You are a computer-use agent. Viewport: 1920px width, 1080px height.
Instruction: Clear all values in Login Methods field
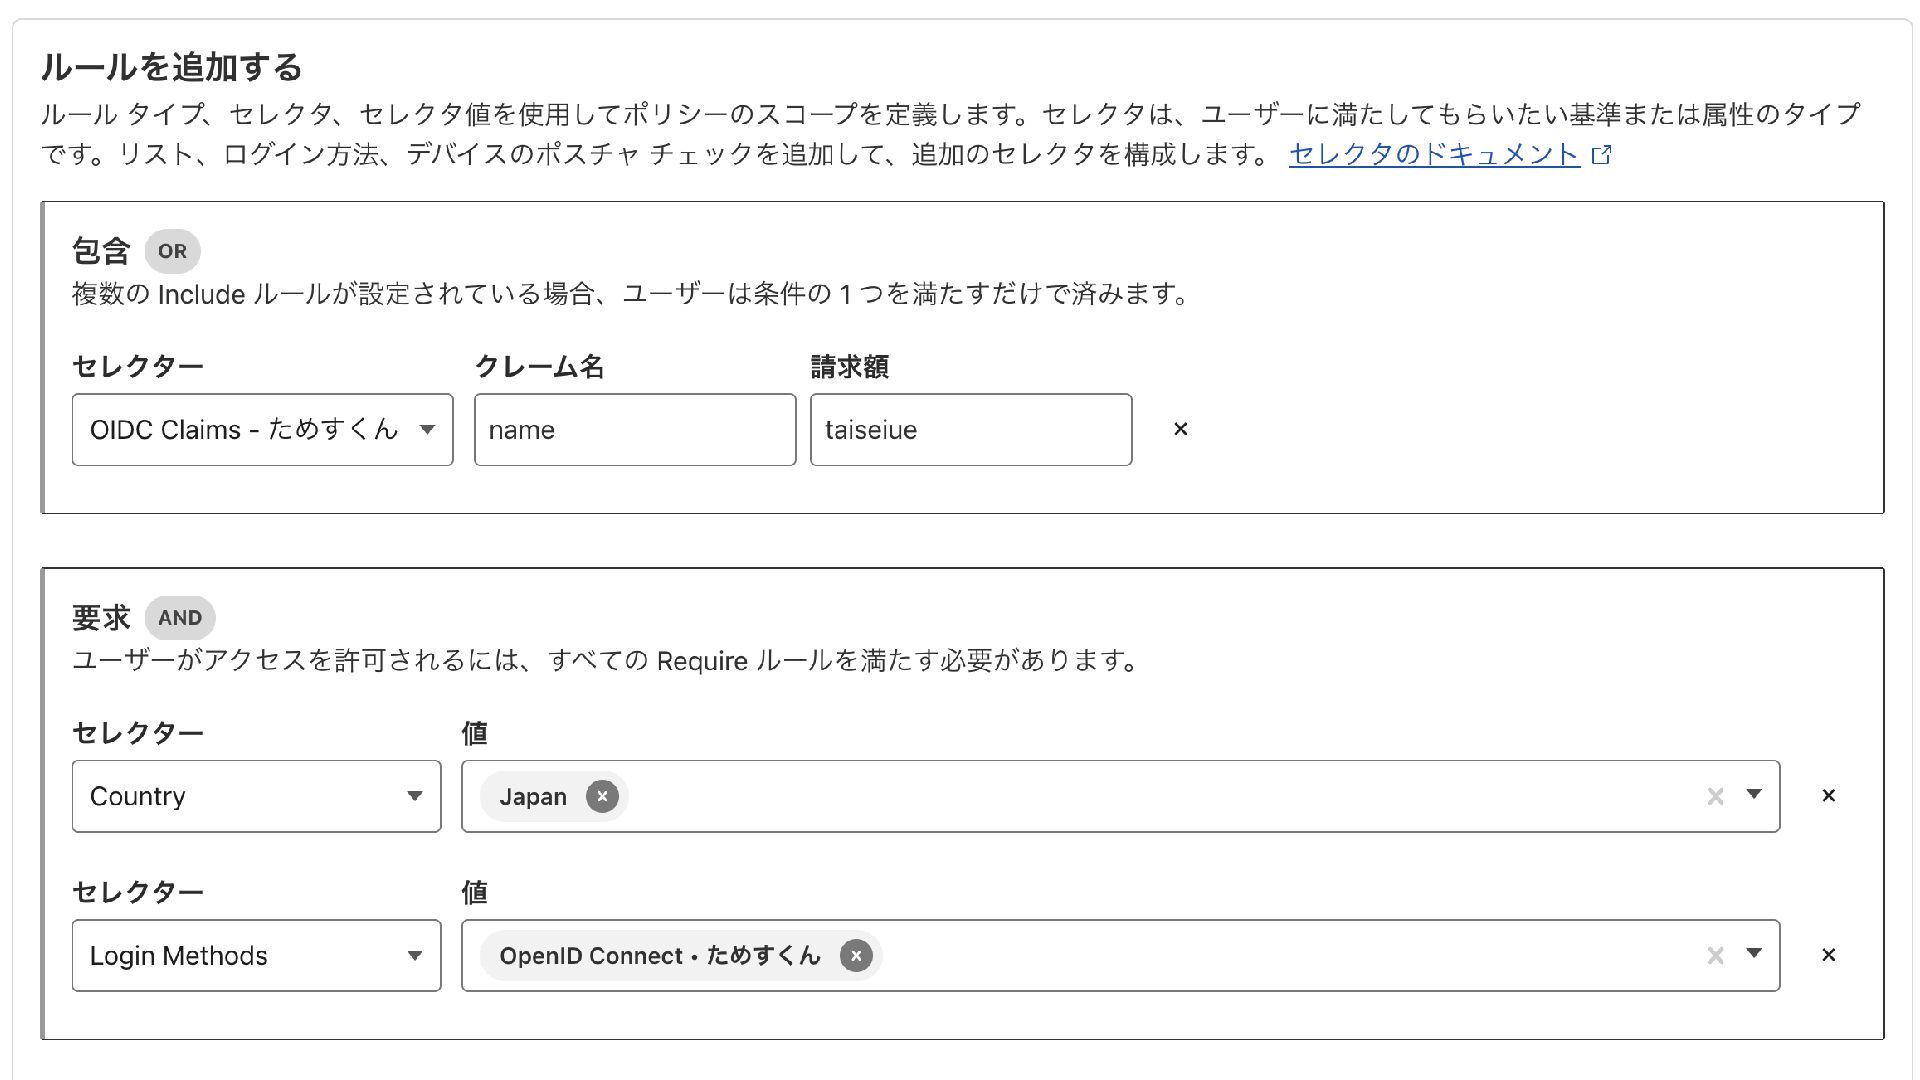pyautogui.click(x=1715, y=956)
